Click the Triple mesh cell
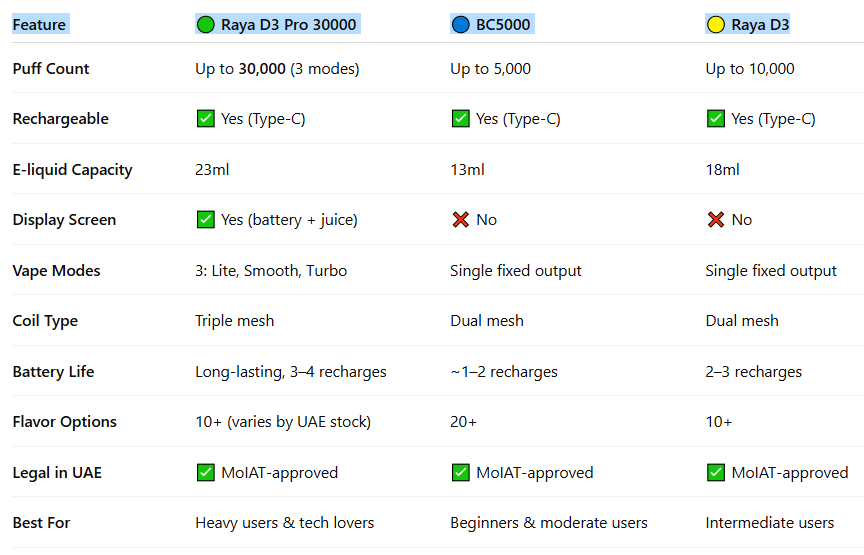 click(234, 321)
